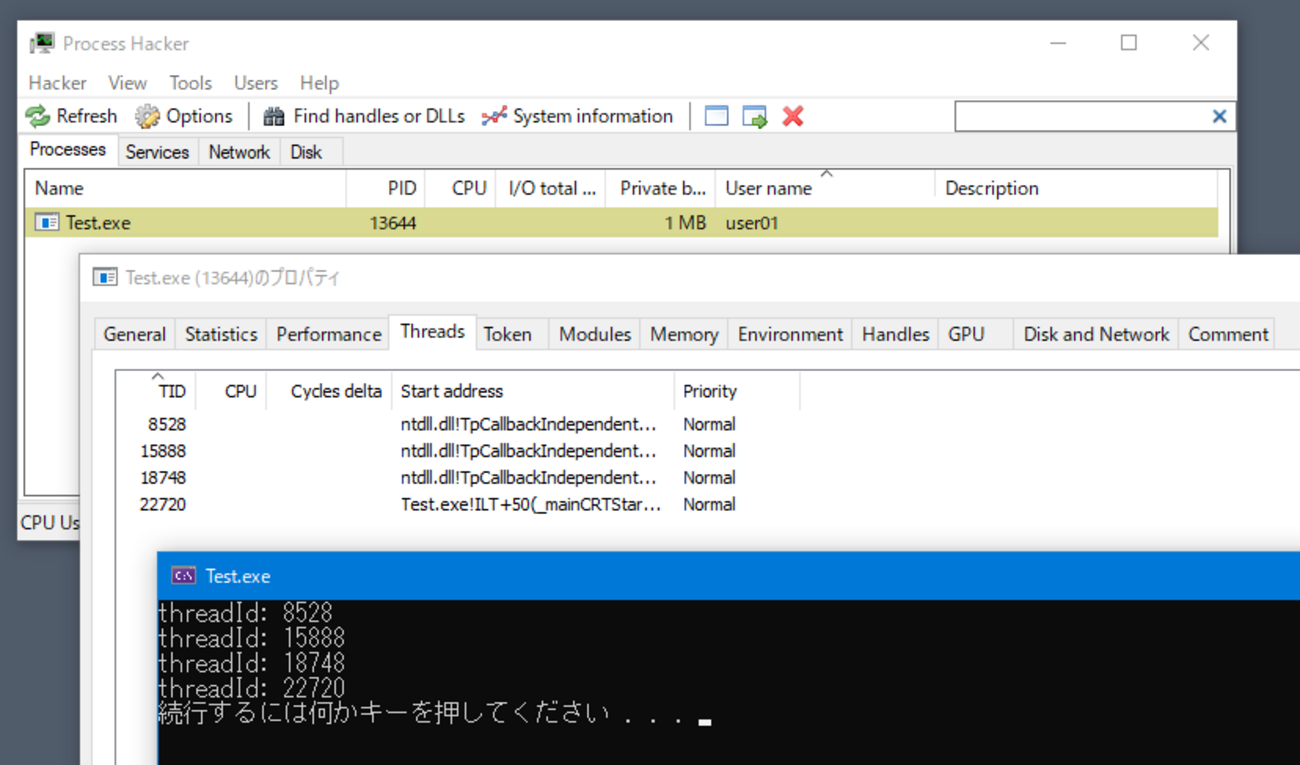The image size is (1300, 765).
Task: Open the General tab in properties
Action: [135, 334]
